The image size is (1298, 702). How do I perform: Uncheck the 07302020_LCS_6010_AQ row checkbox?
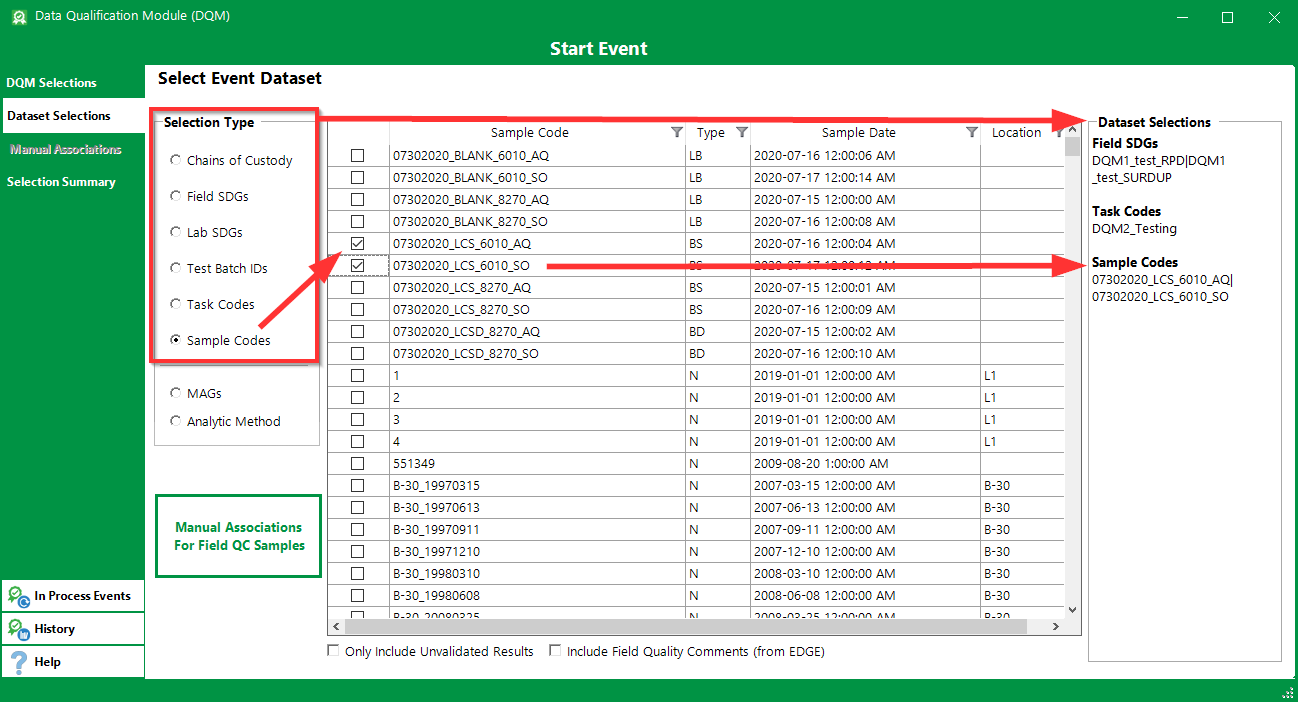(x=358, y=243)
